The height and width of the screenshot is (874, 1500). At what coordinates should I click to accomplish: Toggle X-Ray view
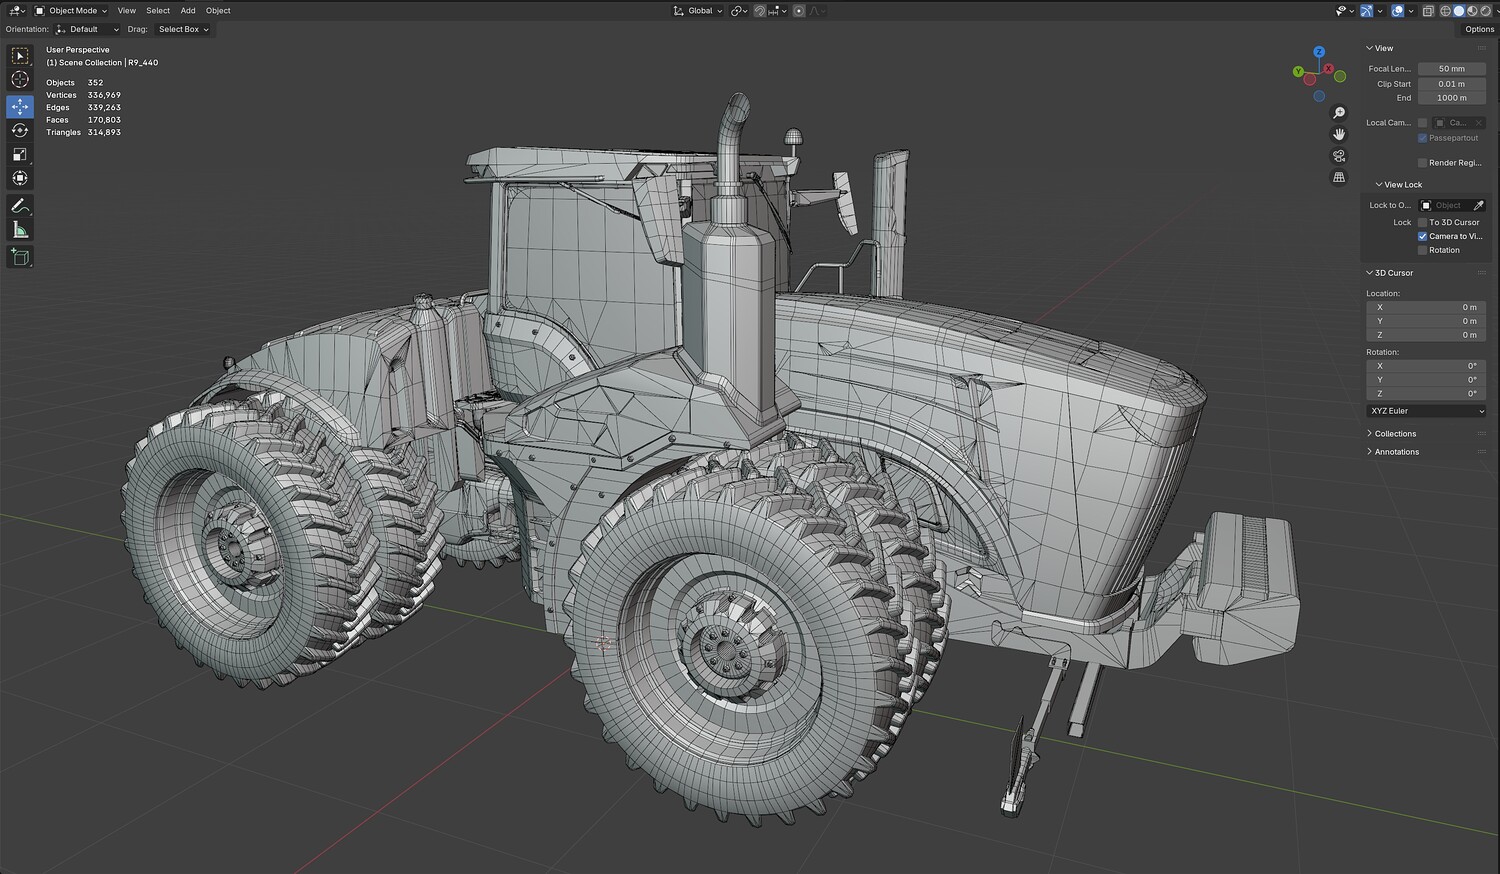1428,11
